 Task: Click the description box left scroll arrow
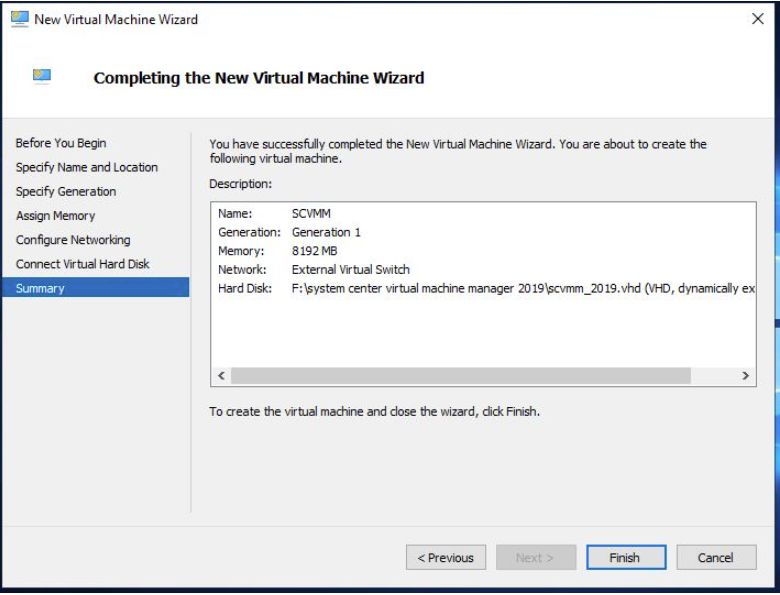[x=221, y=376]
